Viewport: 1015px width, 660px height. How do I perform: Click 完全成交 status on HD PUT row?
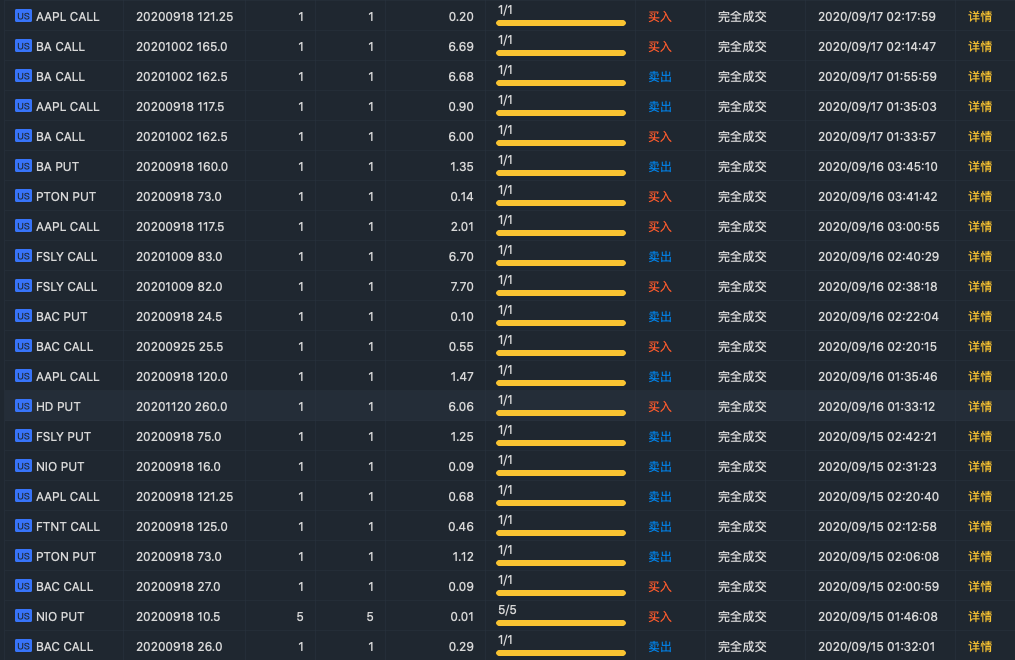(742, 406)
